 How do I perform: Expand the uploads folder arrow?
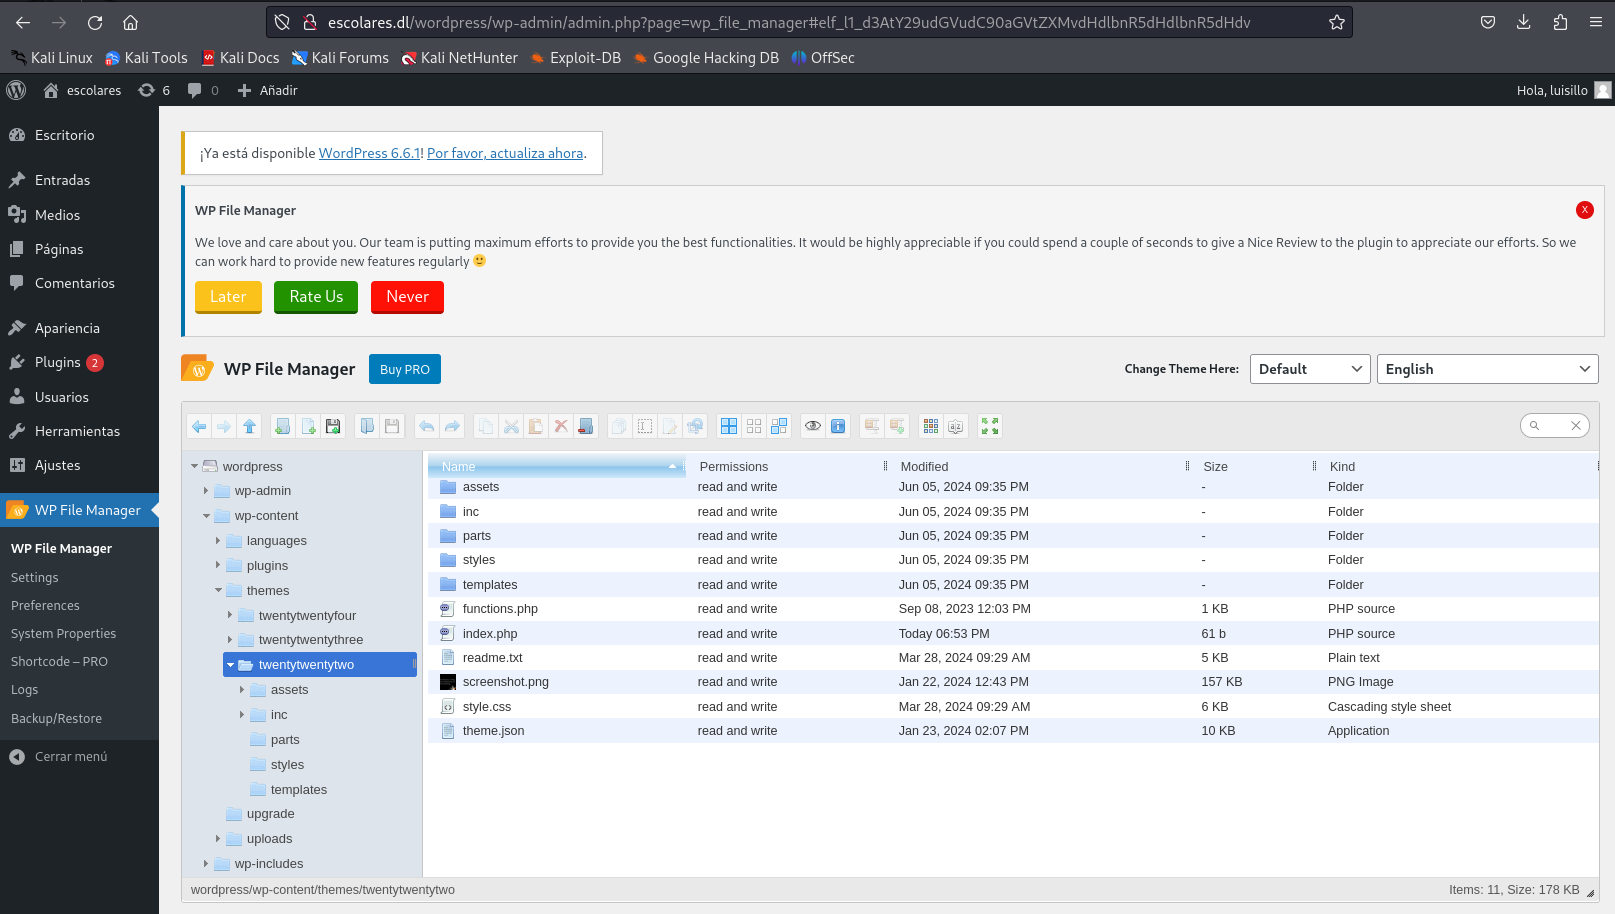218,839
